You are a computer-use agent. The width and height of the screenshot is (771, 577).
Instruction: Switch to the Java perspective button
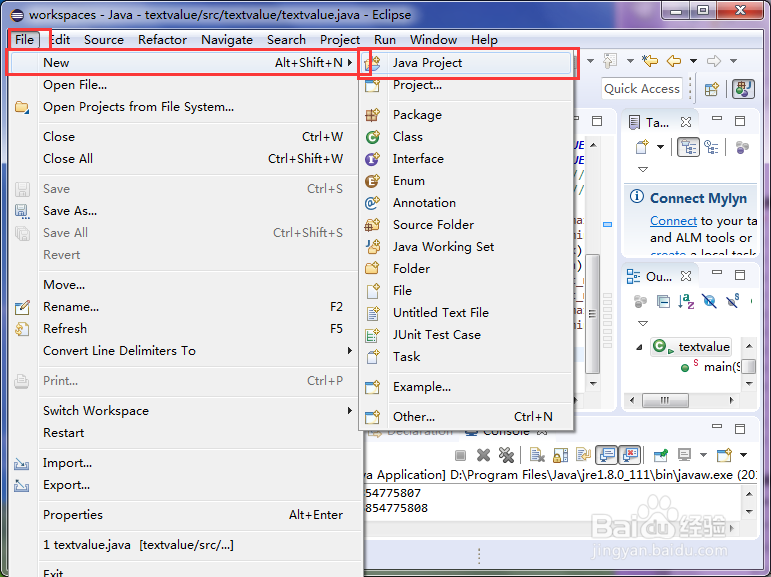coord(743,90)
